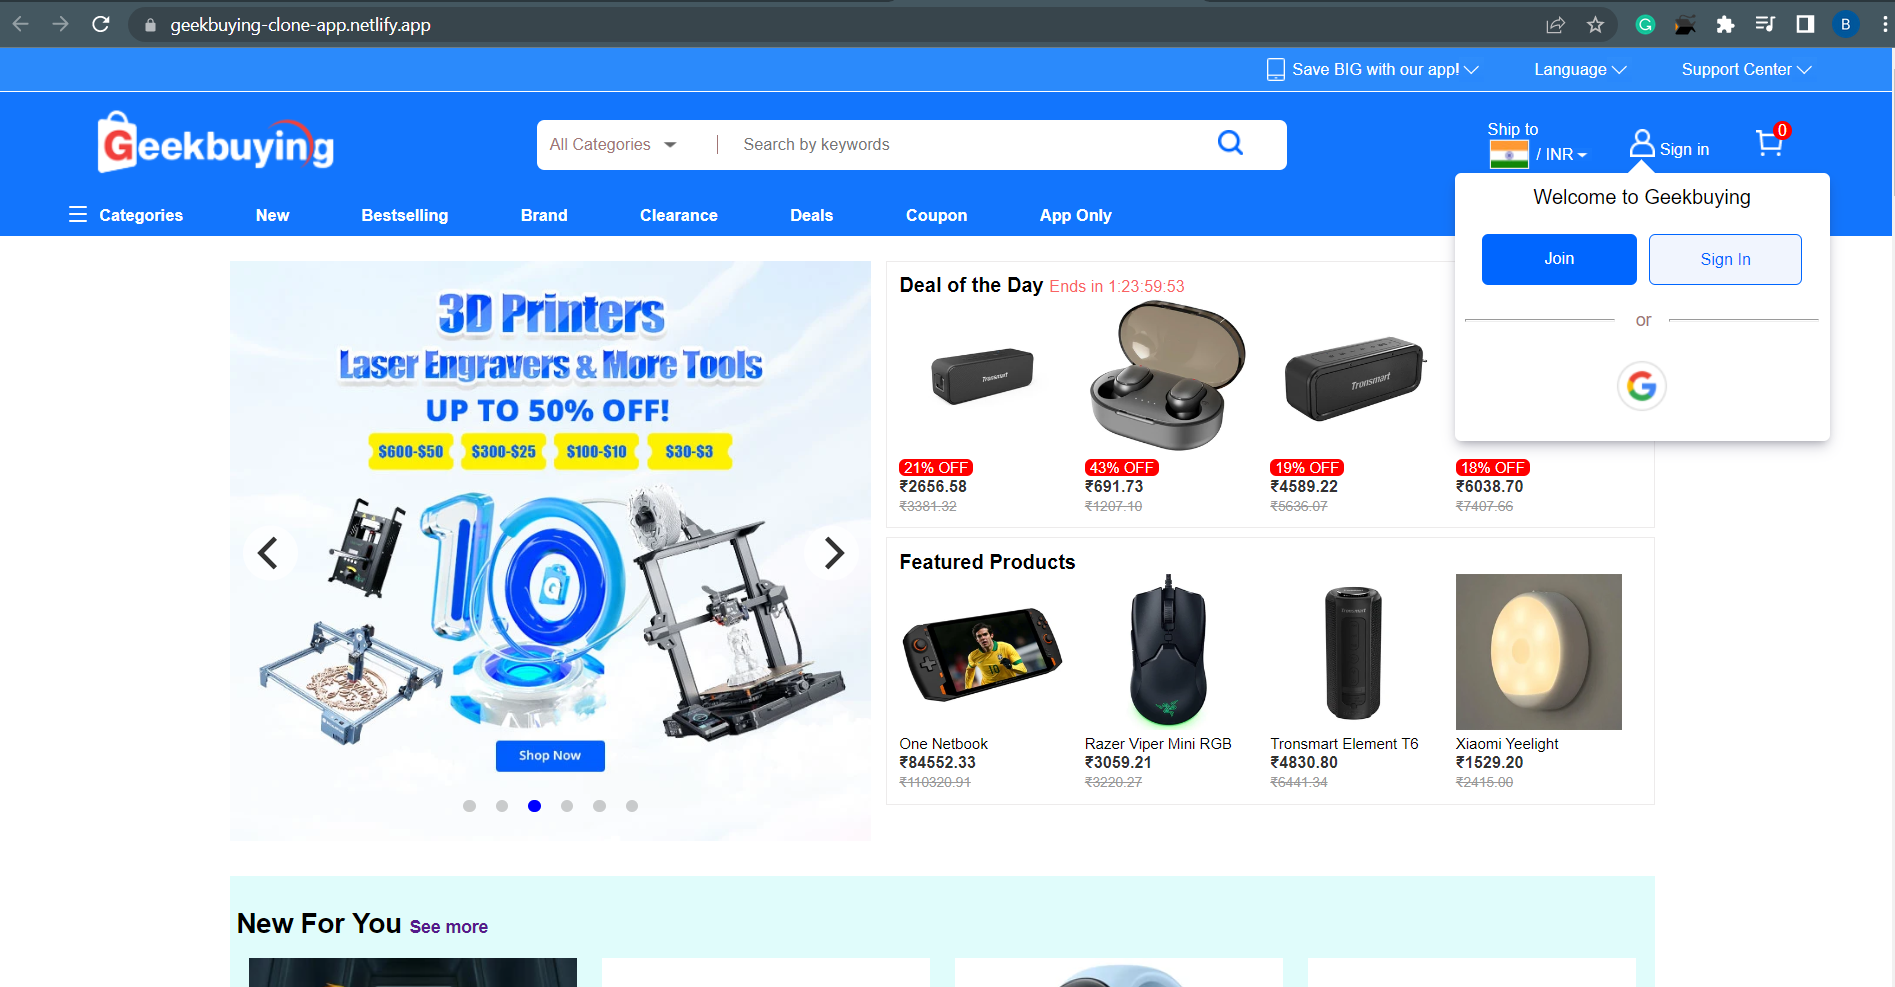Click the Google sign-in icon

[x=1641, y=386]
